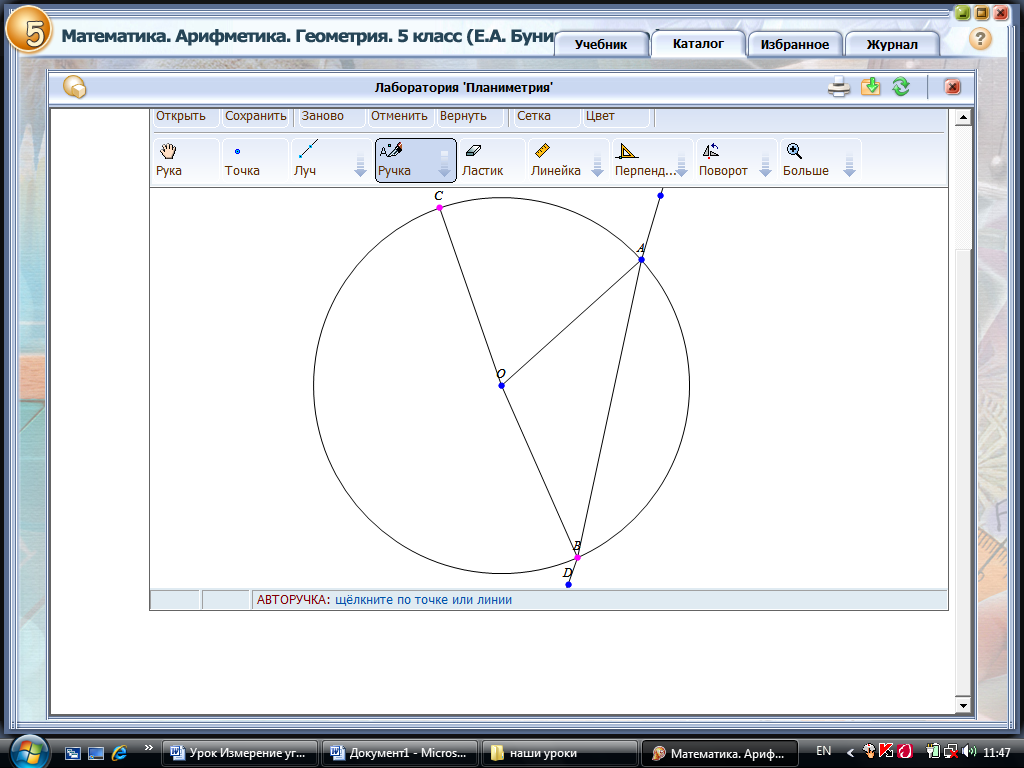Screen dimensions: 1024x768
Task: Close the Лаборатория Планиметрия panel
Action: [952, 87]
